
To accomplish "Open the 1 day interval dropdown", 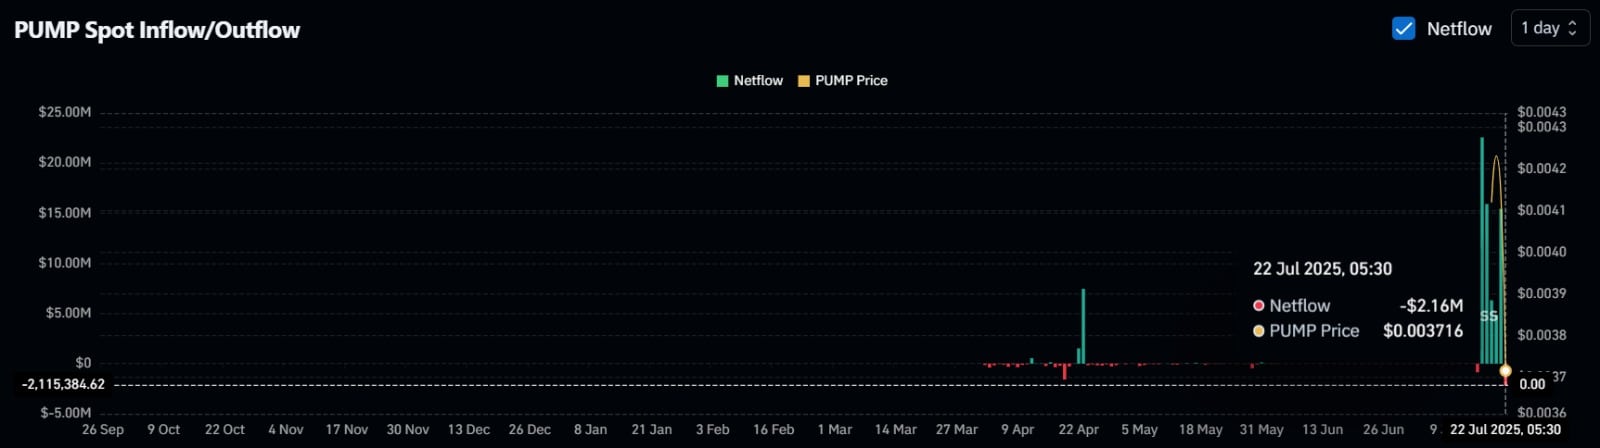I will (x=1549, y=28).
